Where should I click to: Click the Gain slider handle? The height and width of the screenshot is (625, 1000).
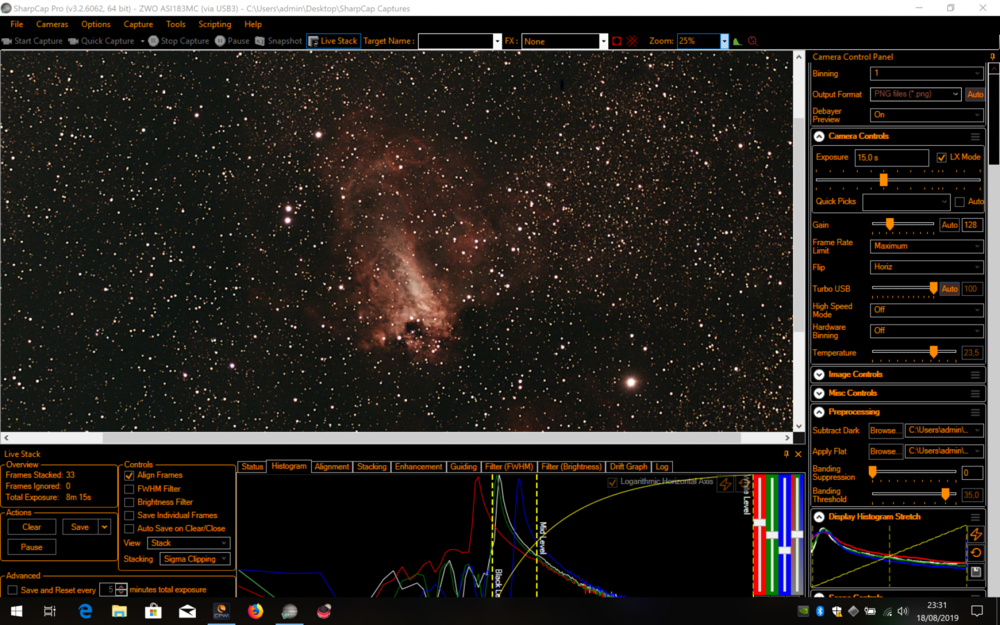(889, 225)
